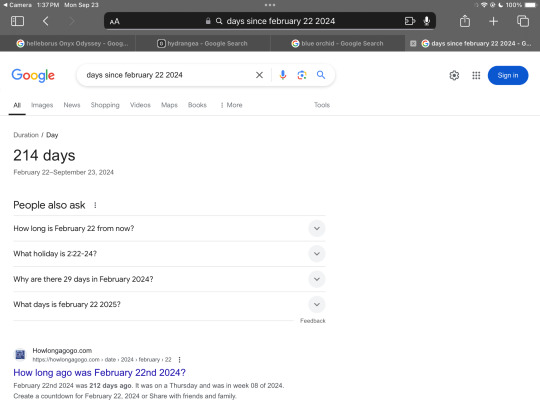540x405 pixels.
Task: Expand How long is February 22 from now
Action: point(169,228)
